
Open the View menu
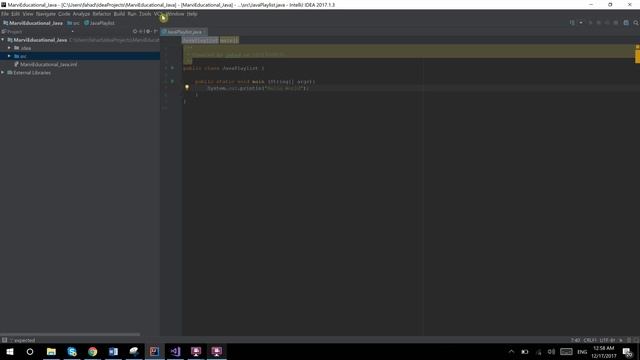(28, 14)
